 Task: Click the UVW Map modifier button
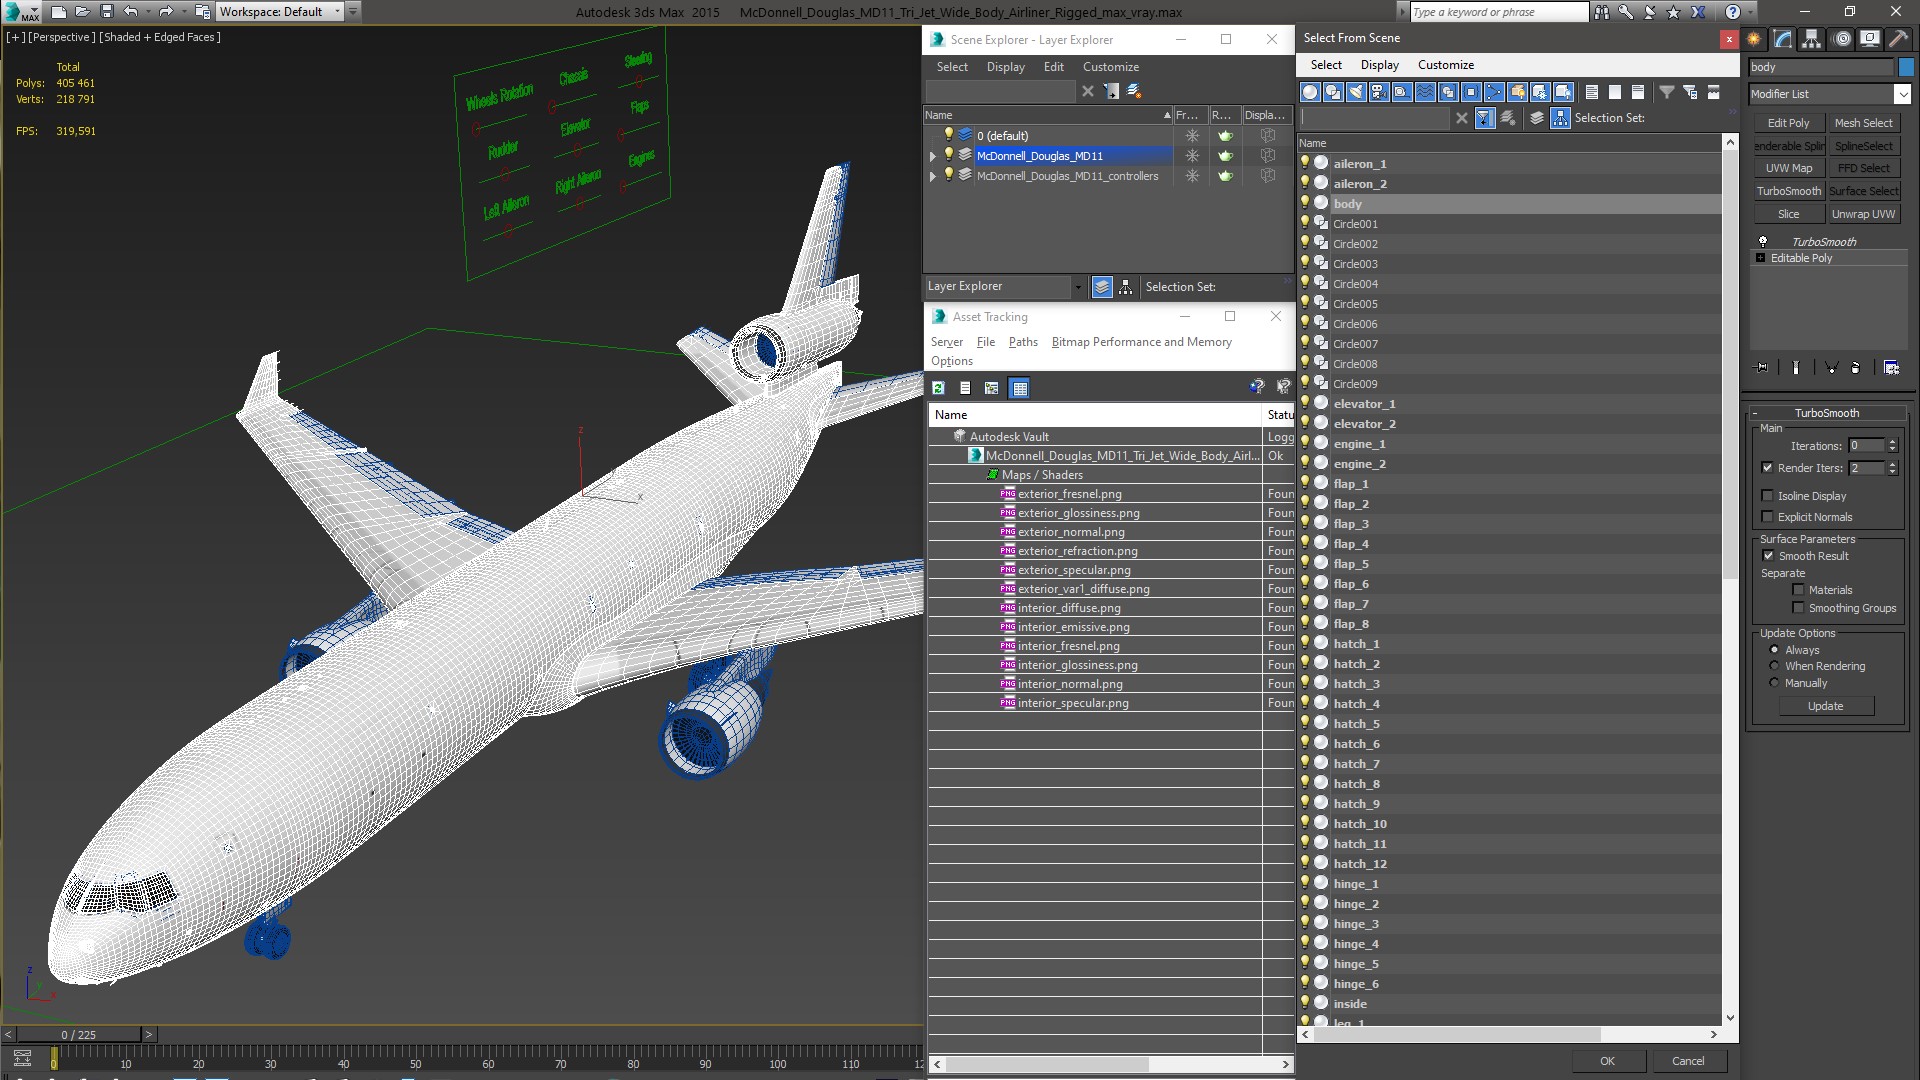point(1788,168)
